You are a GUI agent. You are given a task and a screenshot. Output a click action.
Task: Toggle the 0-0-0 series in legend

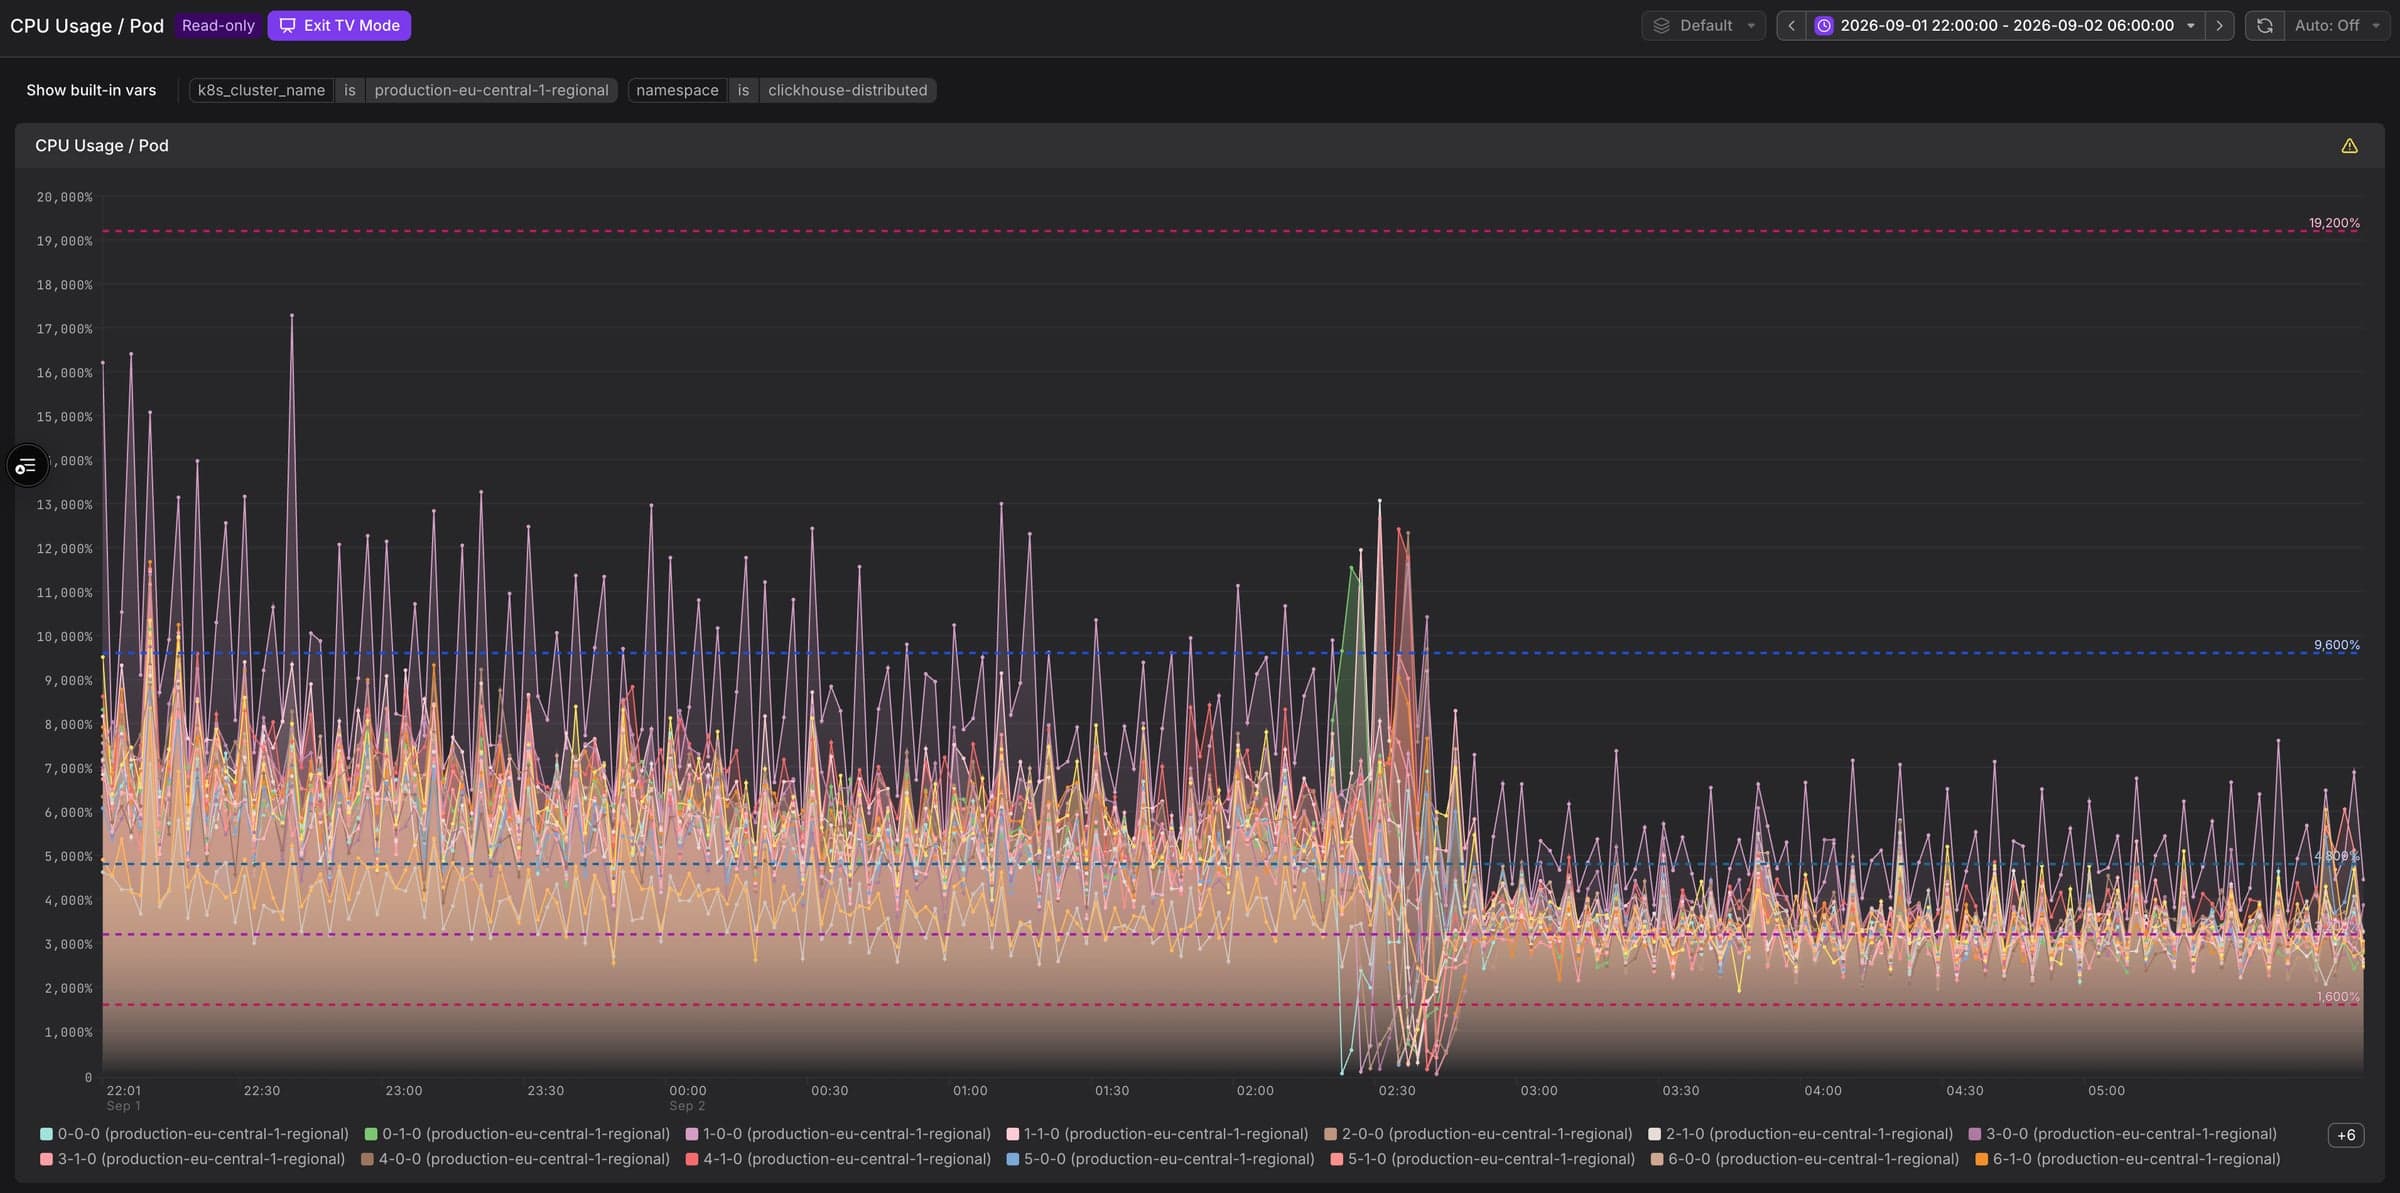194,1134
